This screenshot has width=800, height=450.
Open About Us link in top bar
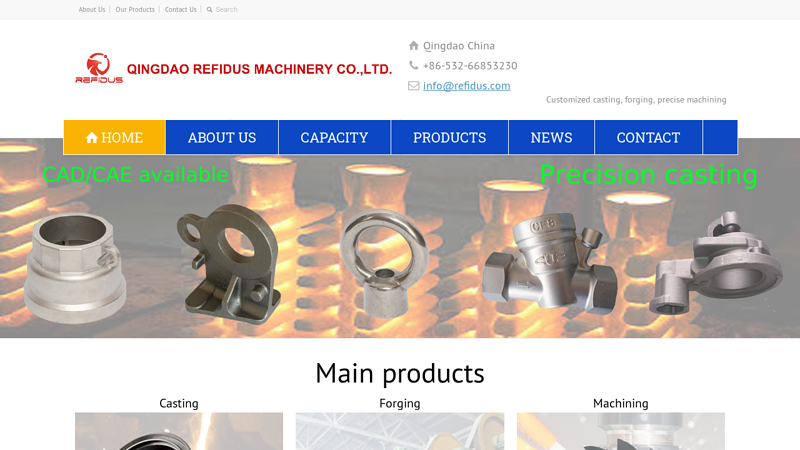point(92,9)
